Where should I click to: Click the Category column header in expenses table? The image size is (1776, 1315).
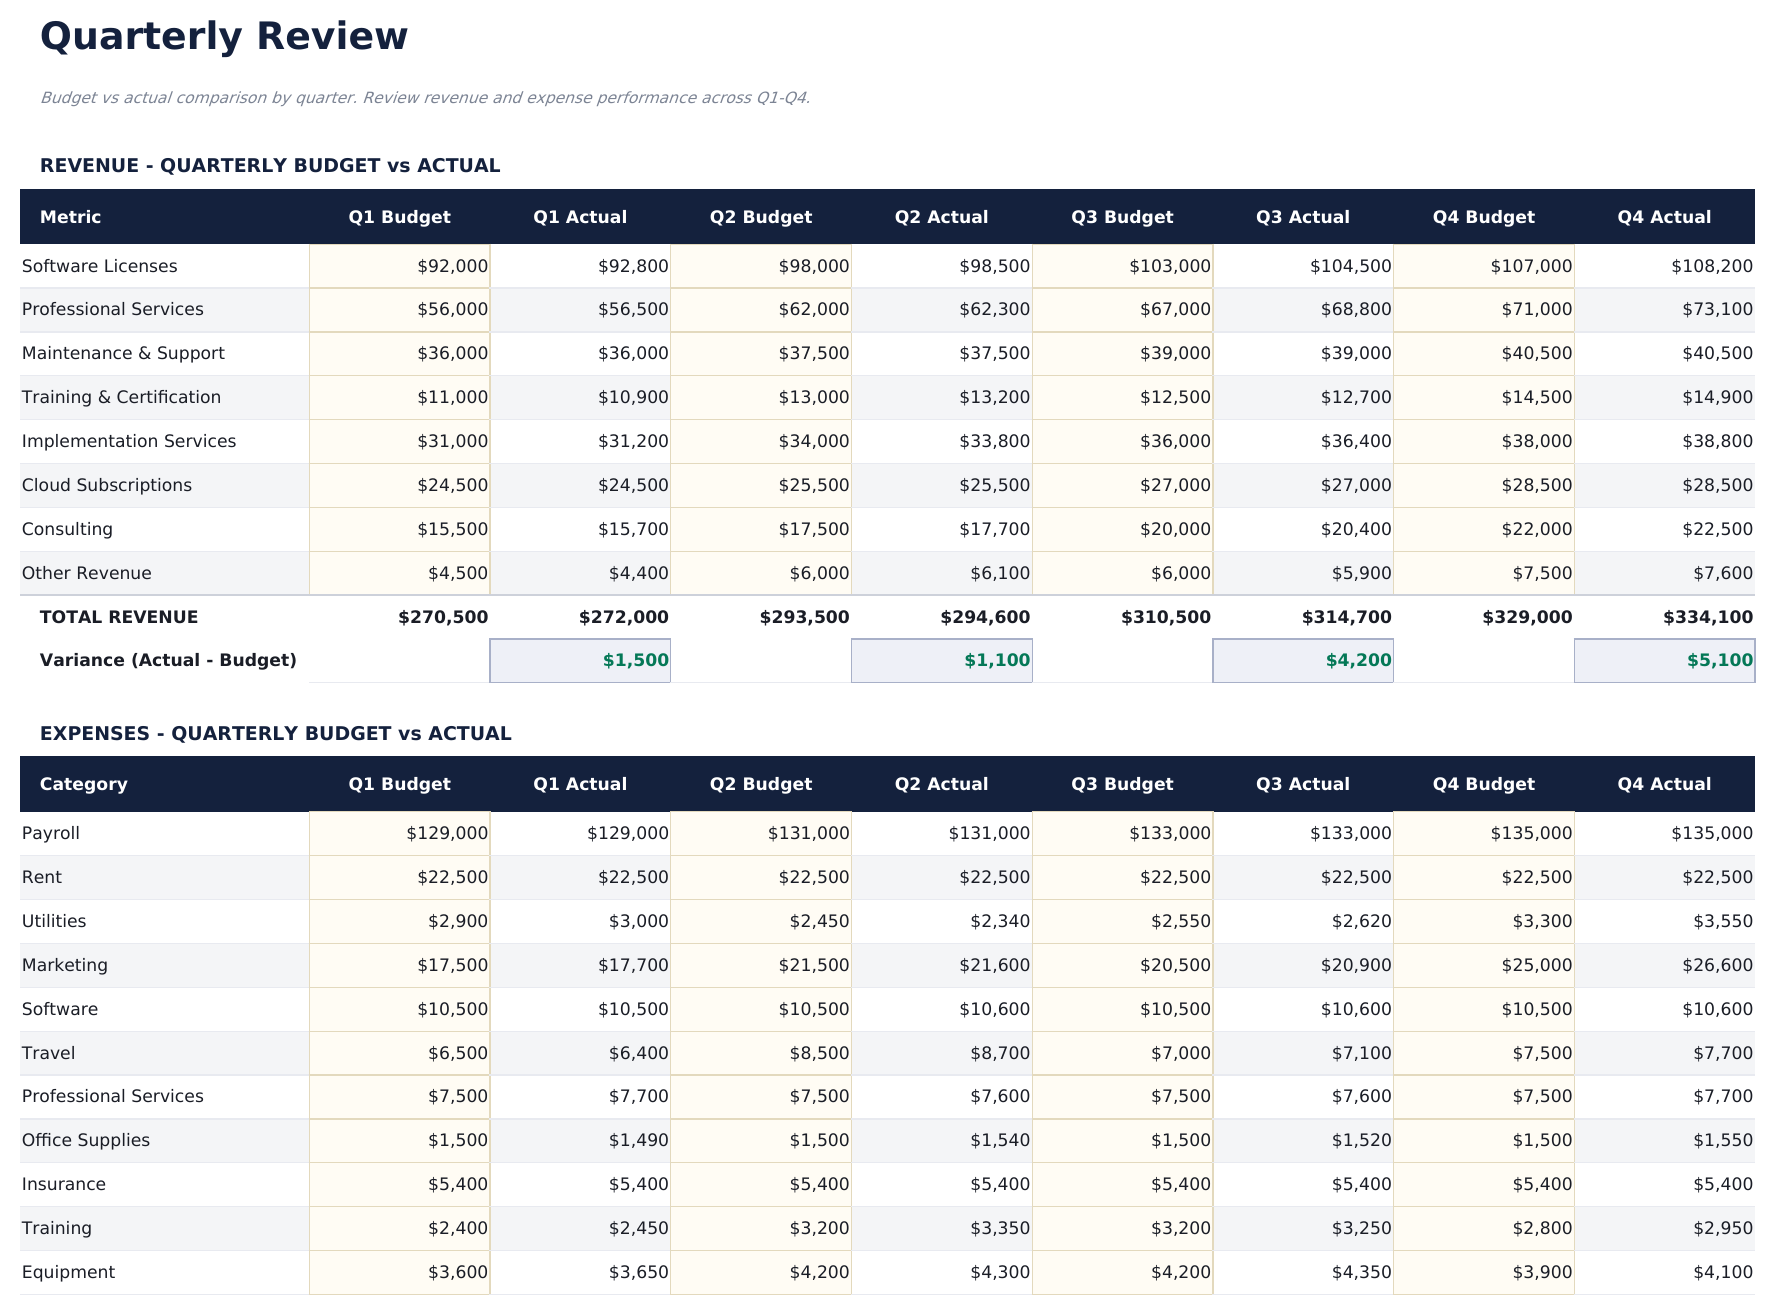click(x=84, y=784)
